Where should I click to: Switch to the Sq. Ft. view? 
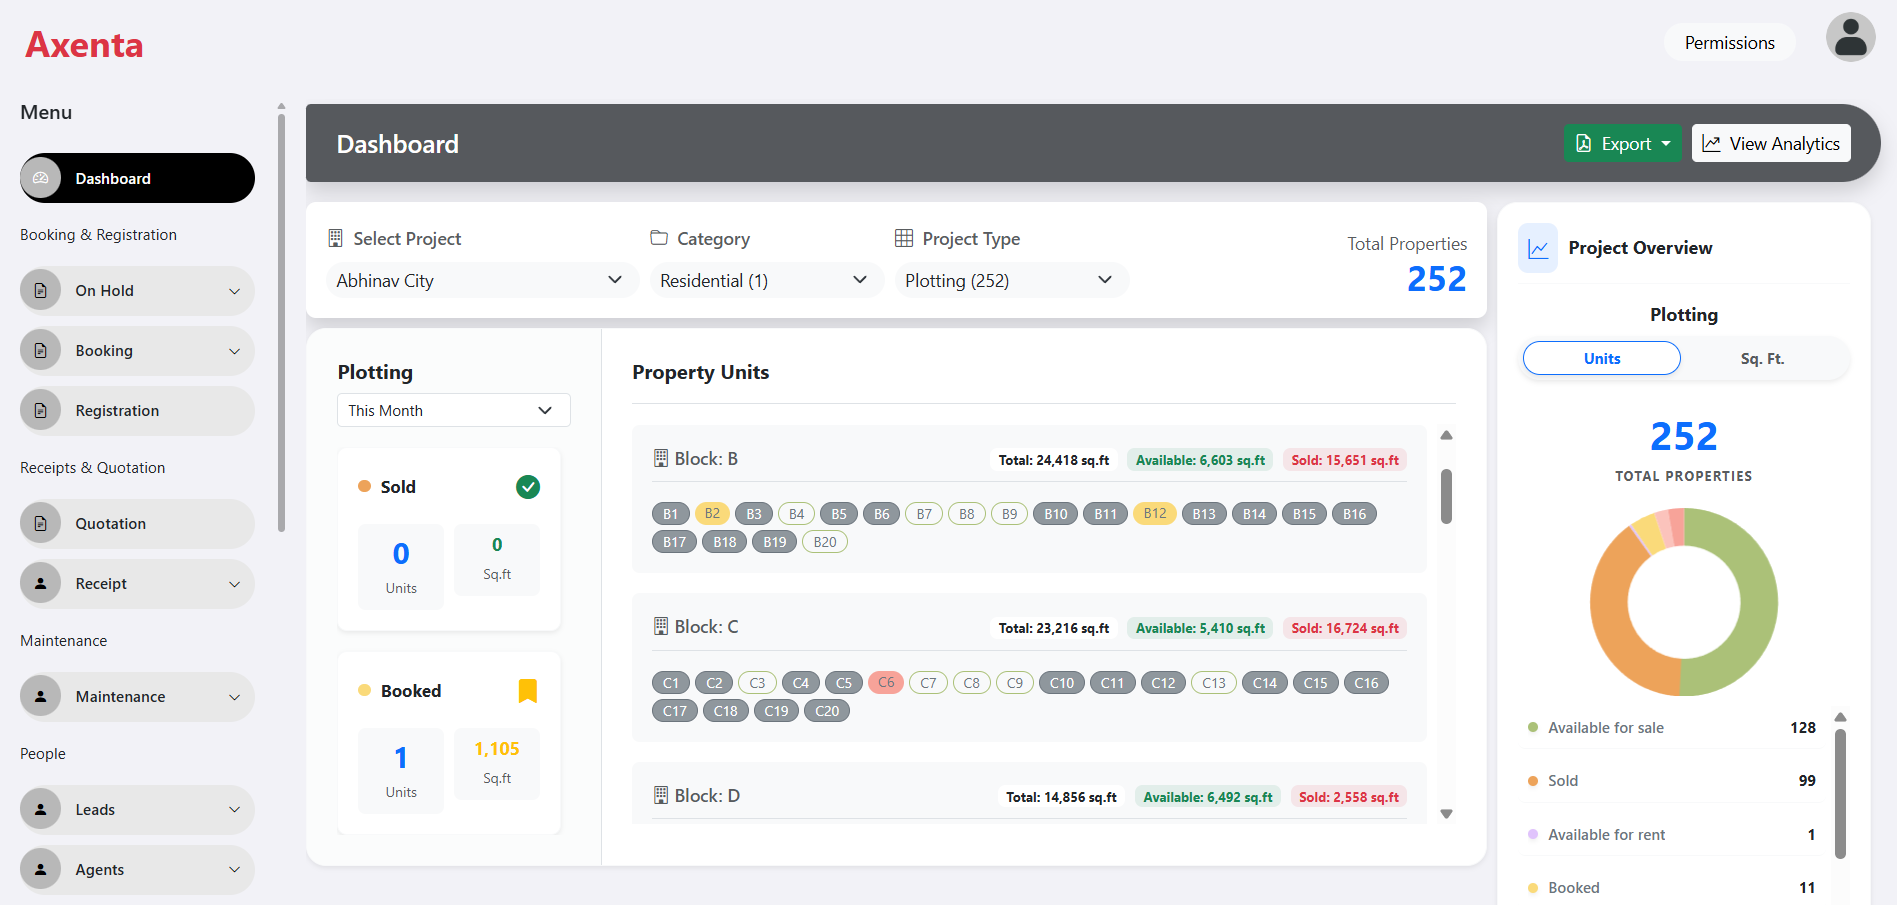point(1762,358)
